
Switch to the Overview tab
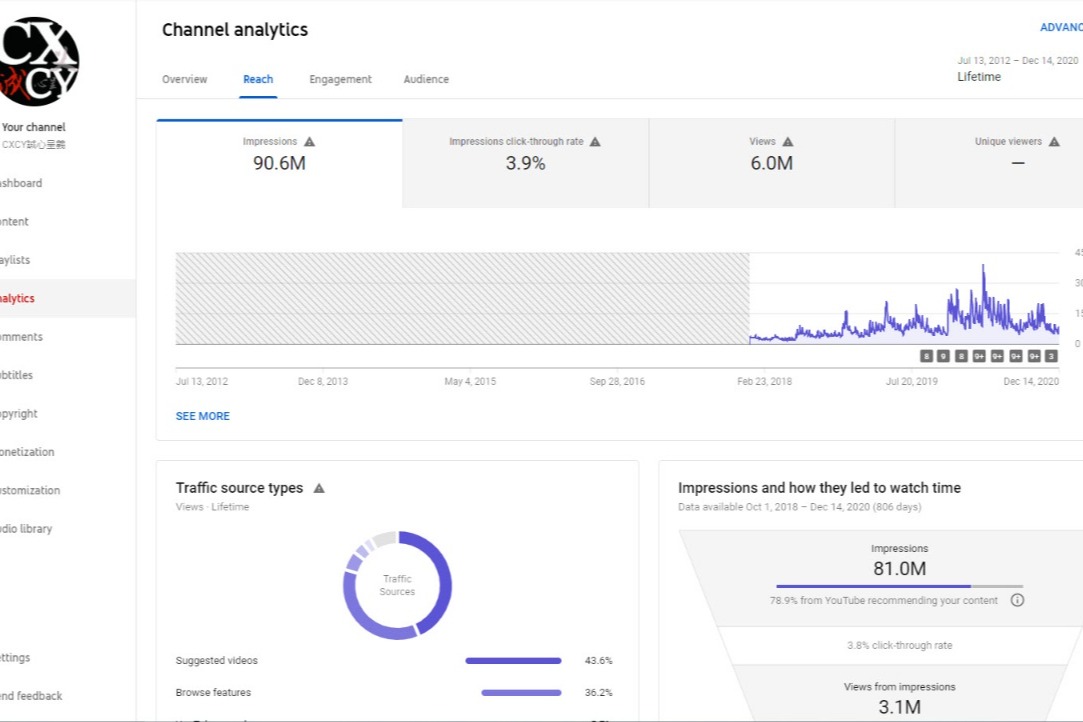tap(185, 80)
